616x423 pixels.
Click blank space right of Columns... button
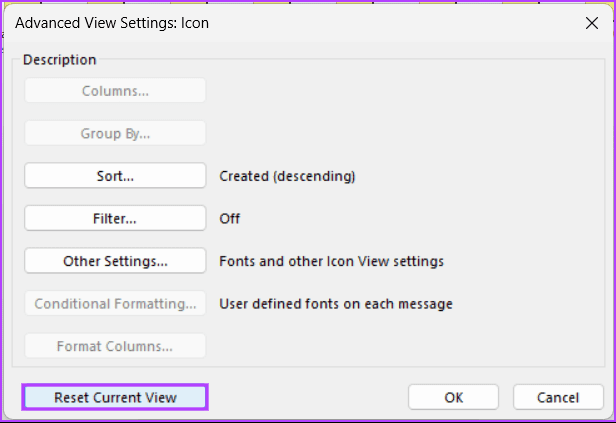[400, 91]
